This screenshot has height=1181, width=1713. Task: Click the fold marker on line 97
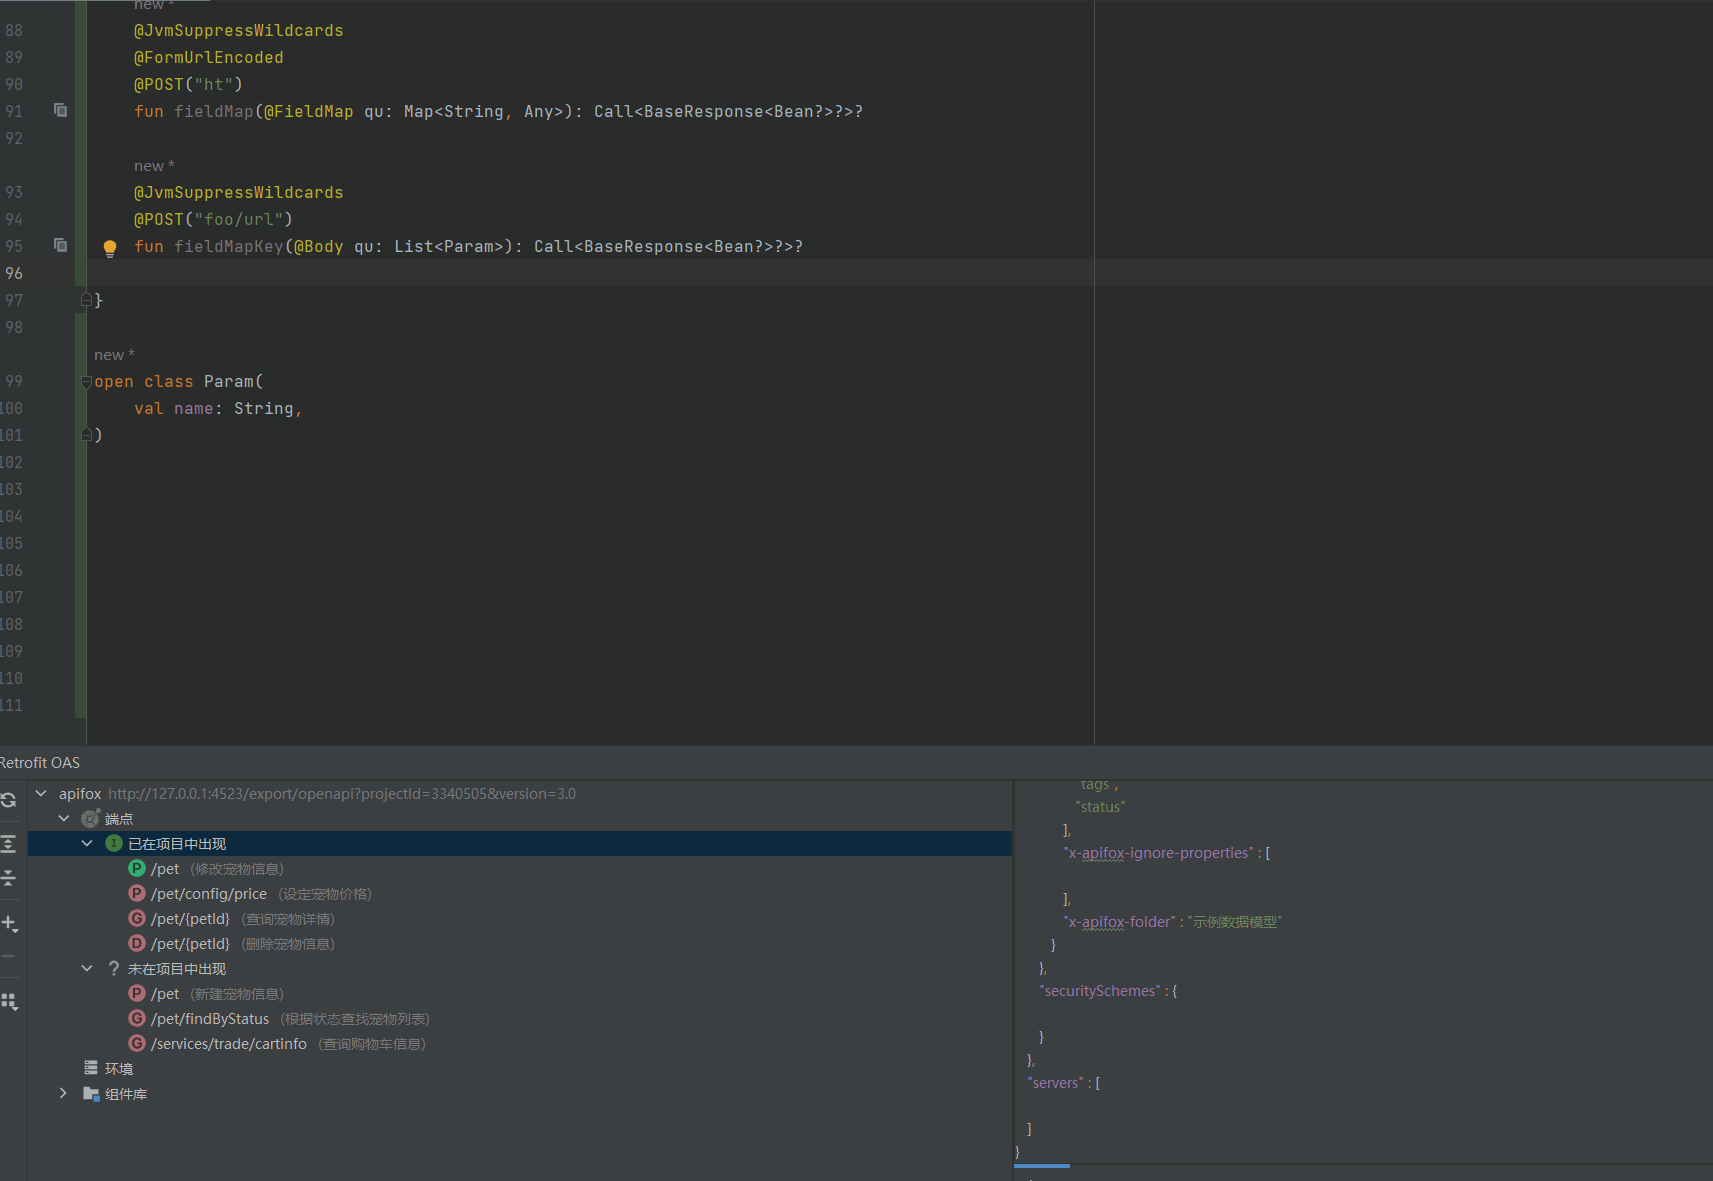tap(86, 300)
